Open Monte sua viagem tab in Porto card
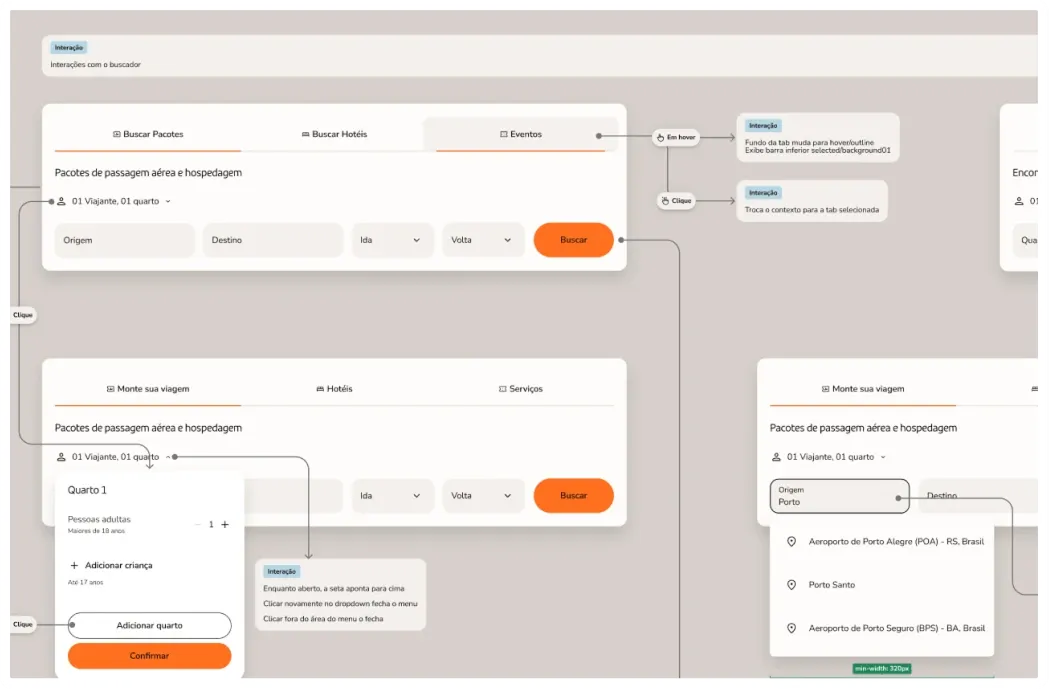 (x=863, y=389)
